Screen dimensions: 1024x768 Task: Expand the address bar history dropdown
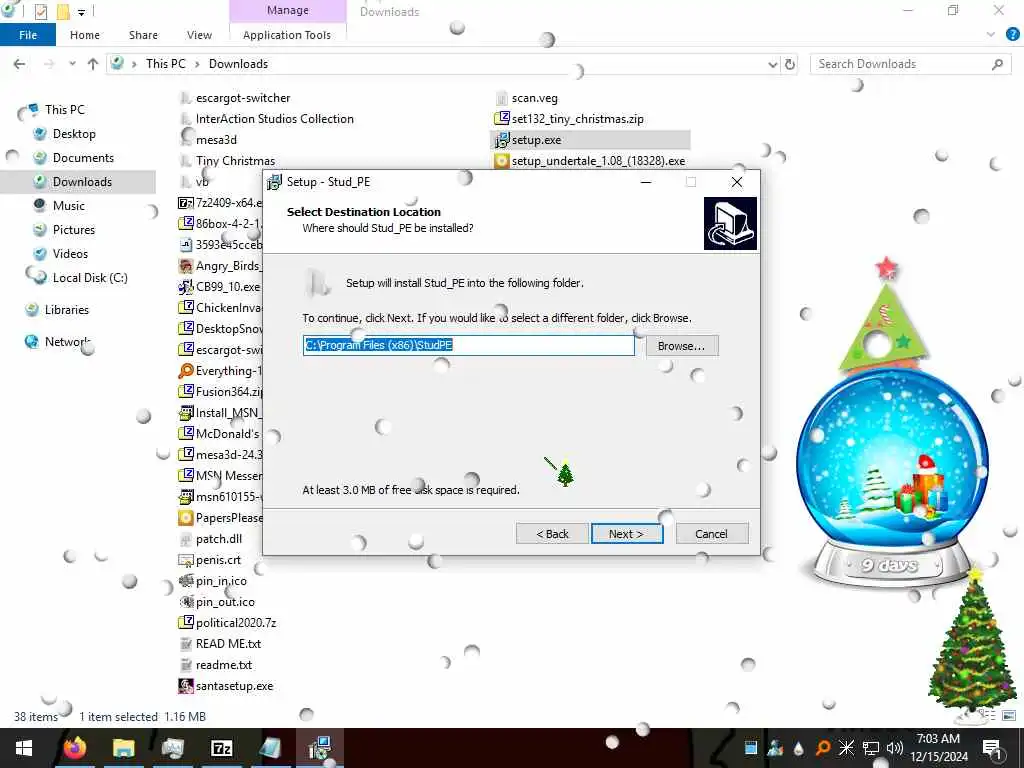[773, 64]
